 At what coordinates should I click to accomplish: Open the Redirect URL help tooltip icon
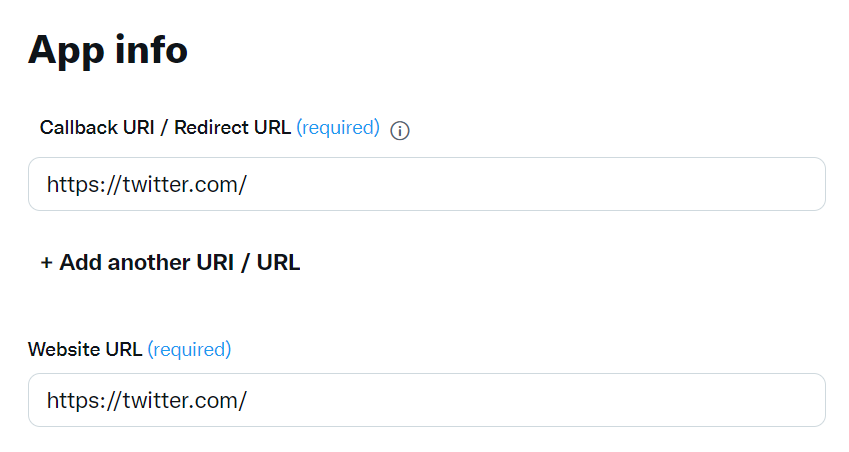(400, 130)
